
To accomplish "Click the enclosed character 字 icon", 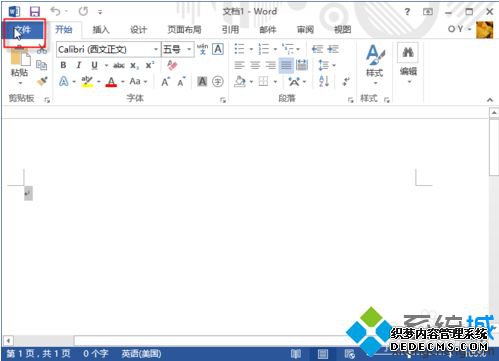I will coord(218,81).
